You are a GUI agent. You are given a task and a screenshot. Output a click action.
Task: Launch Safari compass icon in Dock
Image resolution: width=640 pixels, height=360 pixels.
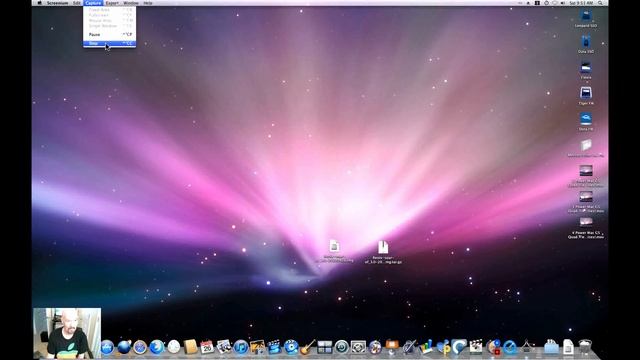(x=140, y=347)
